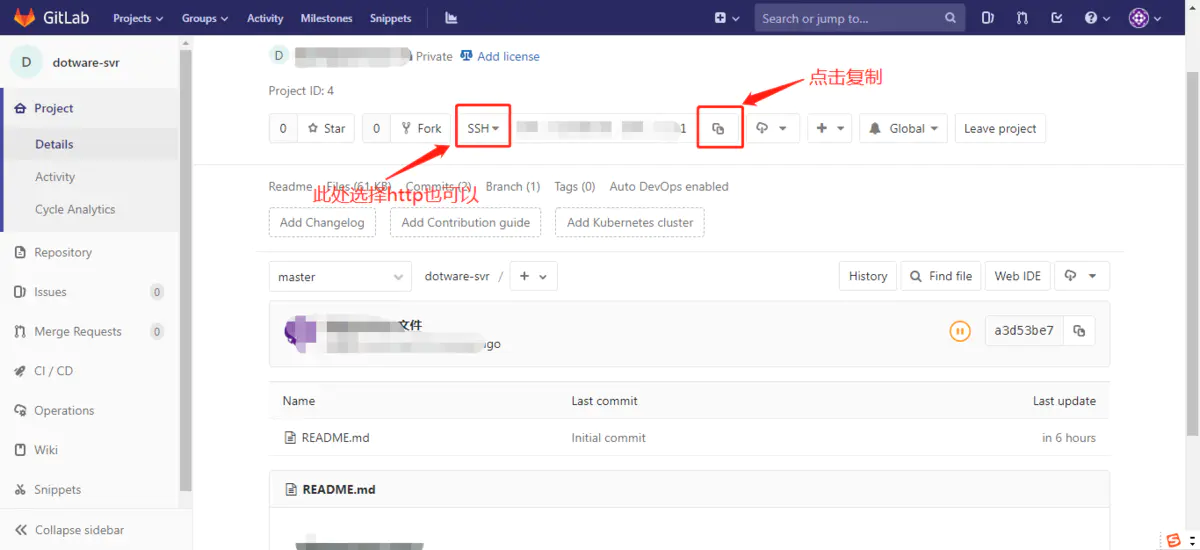Image resolution: width=1200 pixels, height=550 pixels.
Task: Open README.md in the file table
Action: coord(335,438)
